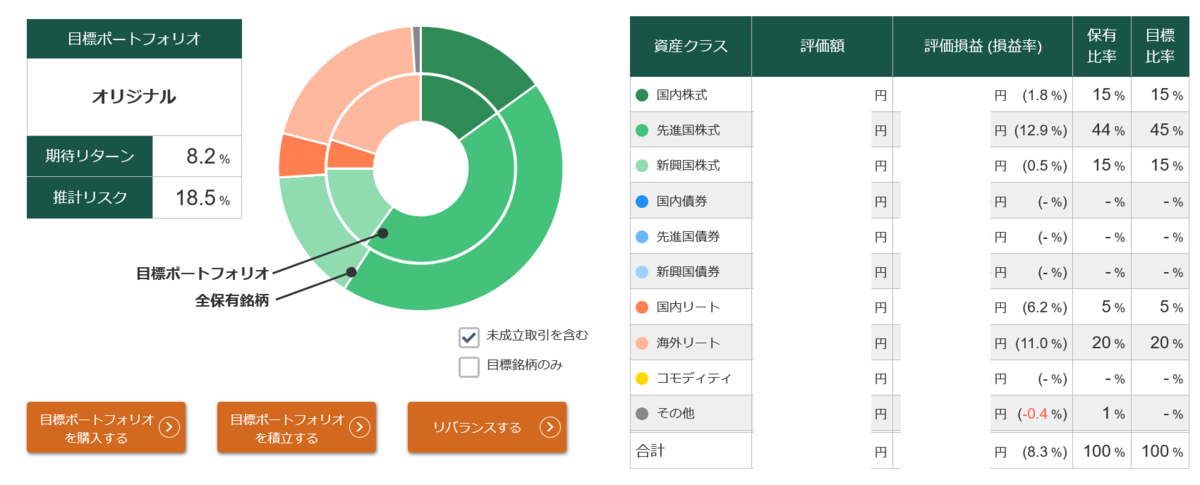Click total return rate (8.3 %)
This screenshot has width=1200, height=485.
pyautogui.click(x=1043, y=452)
